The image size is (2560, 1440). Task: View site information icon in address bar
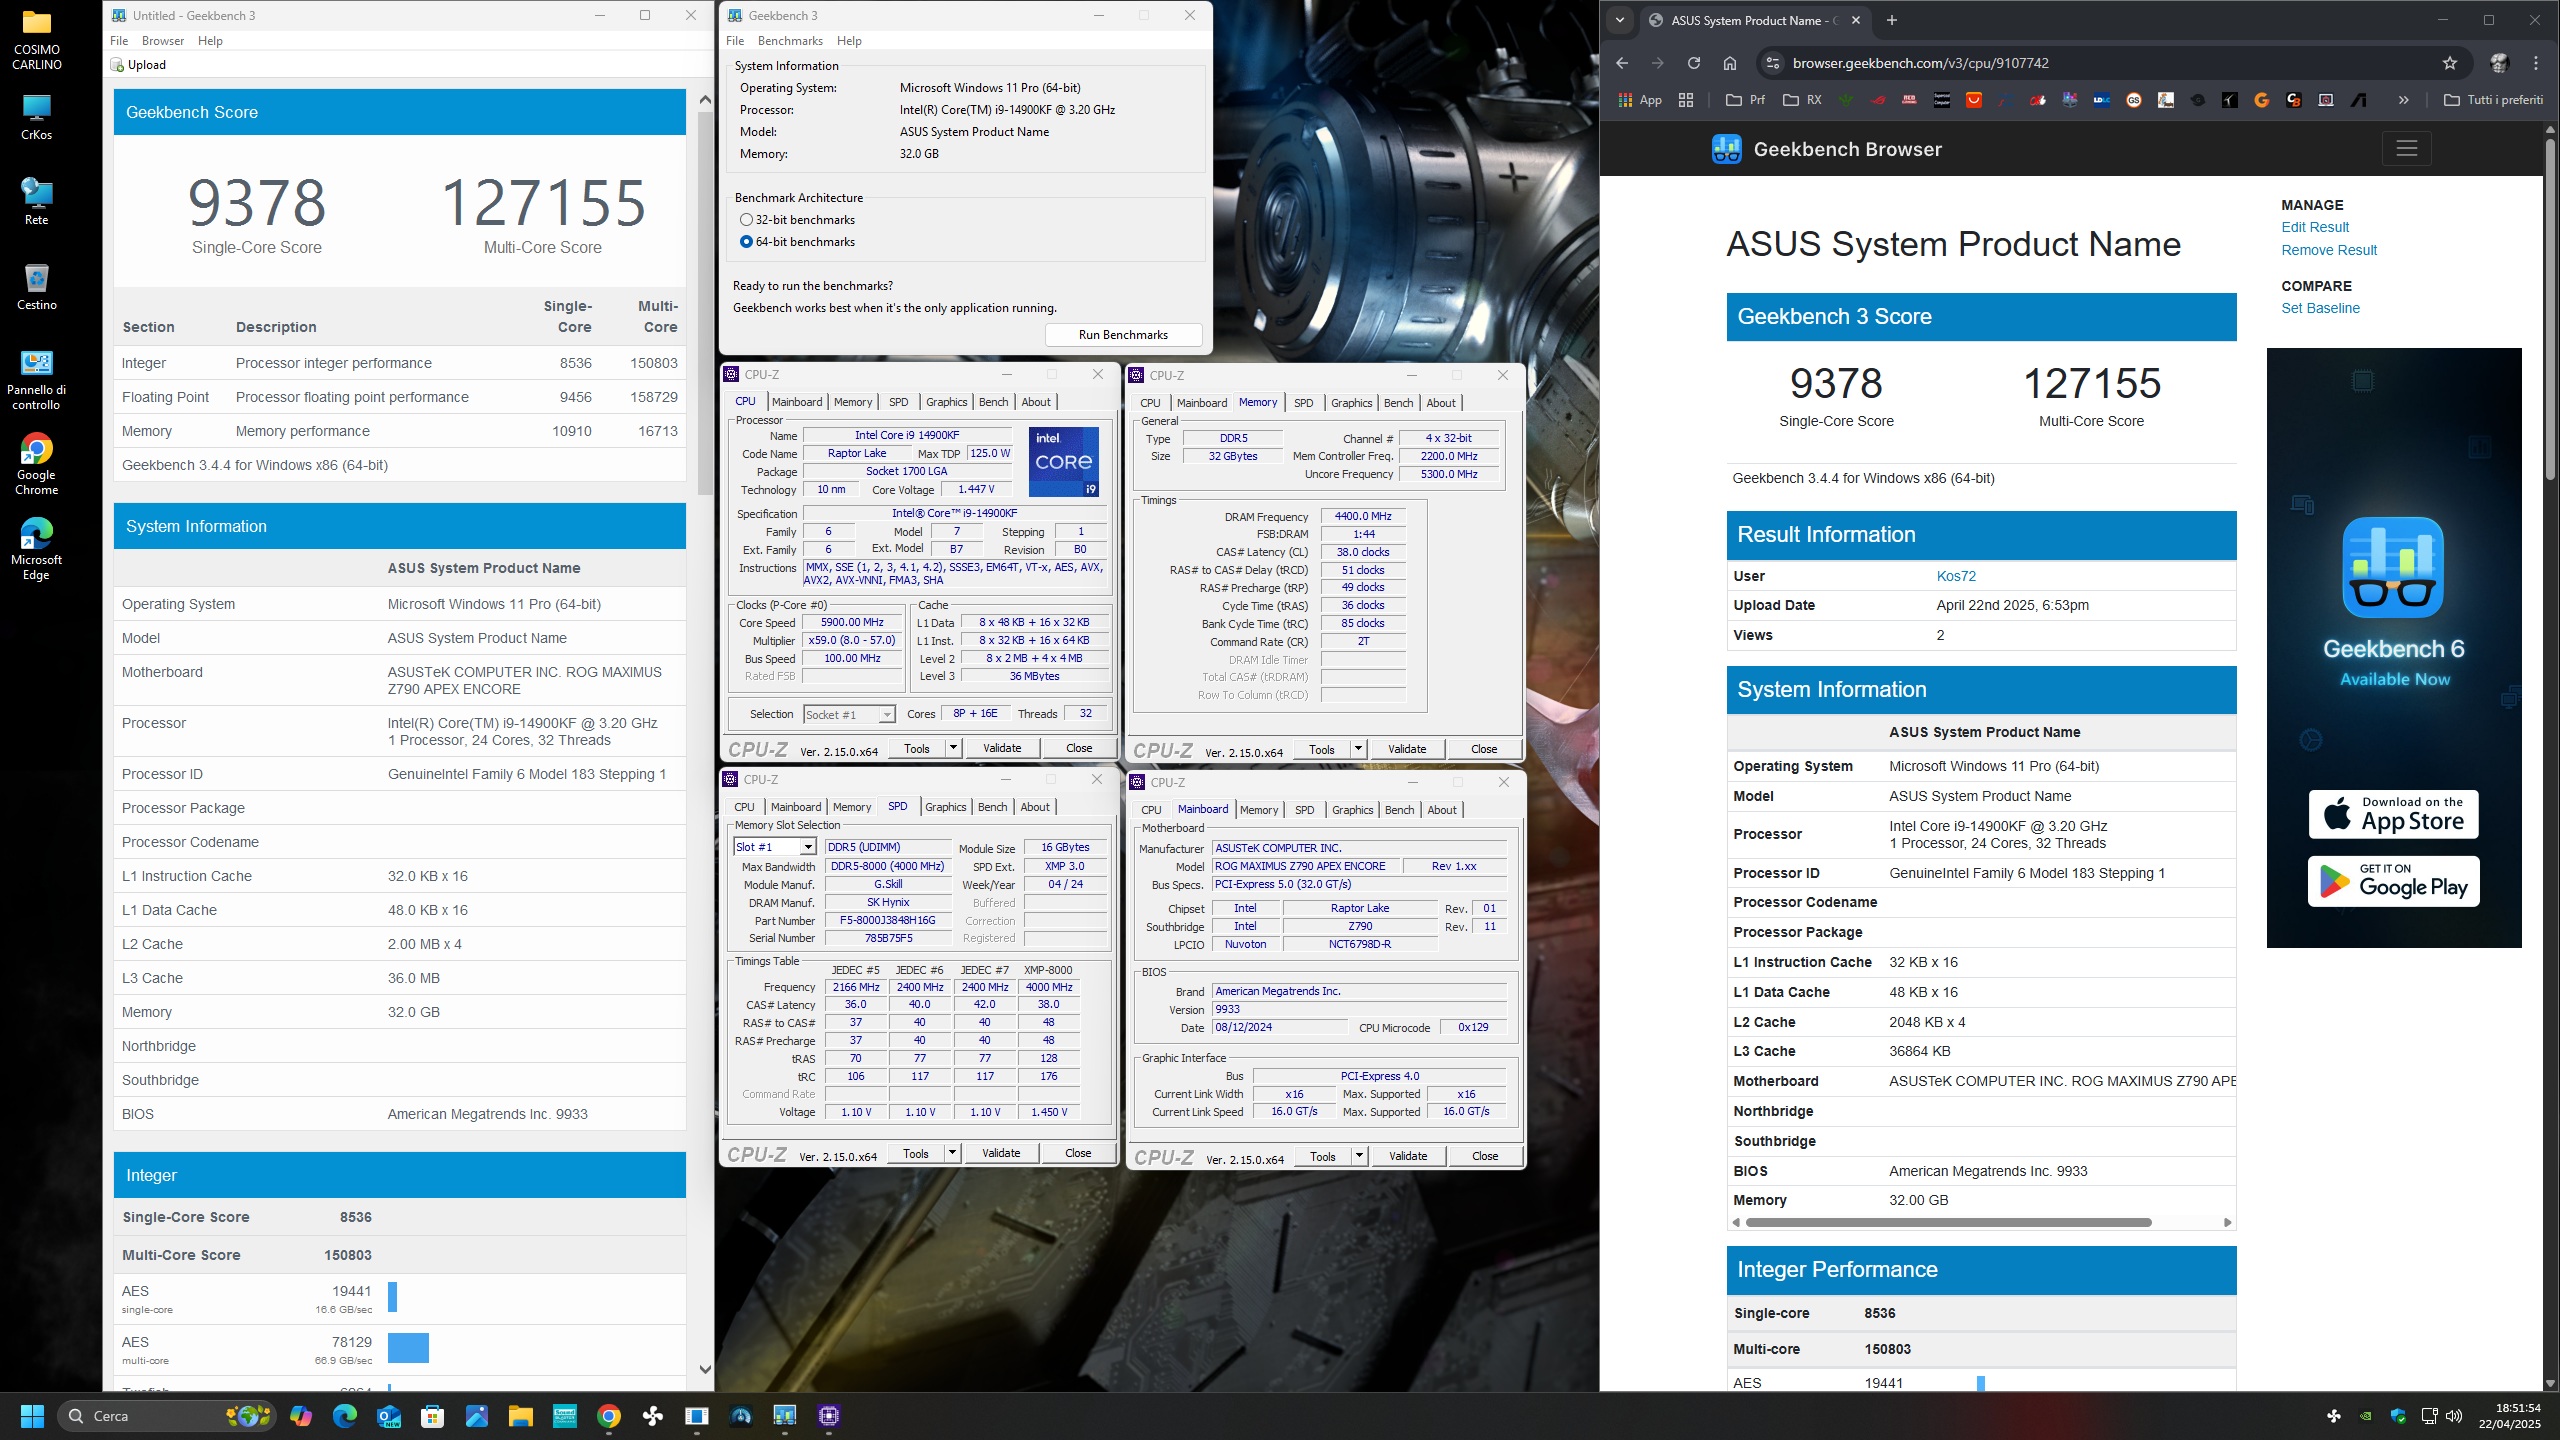pos(1772,63)
